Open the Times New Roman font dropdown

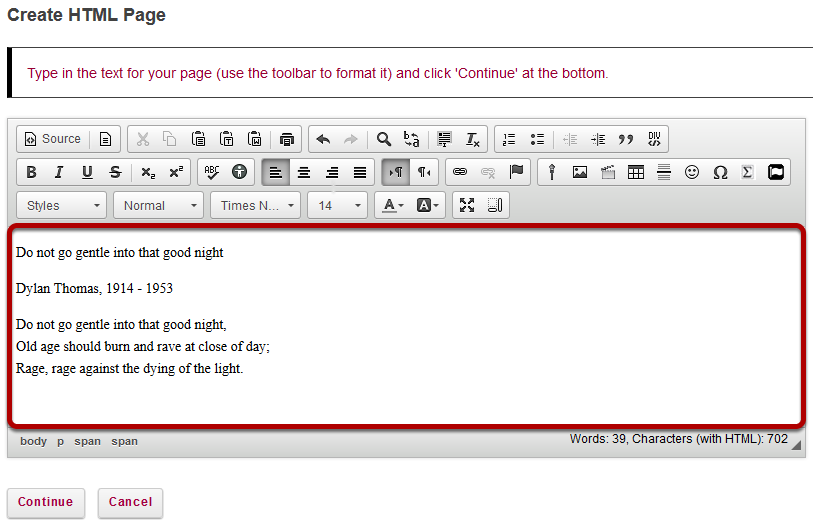(x=256, y=205)
